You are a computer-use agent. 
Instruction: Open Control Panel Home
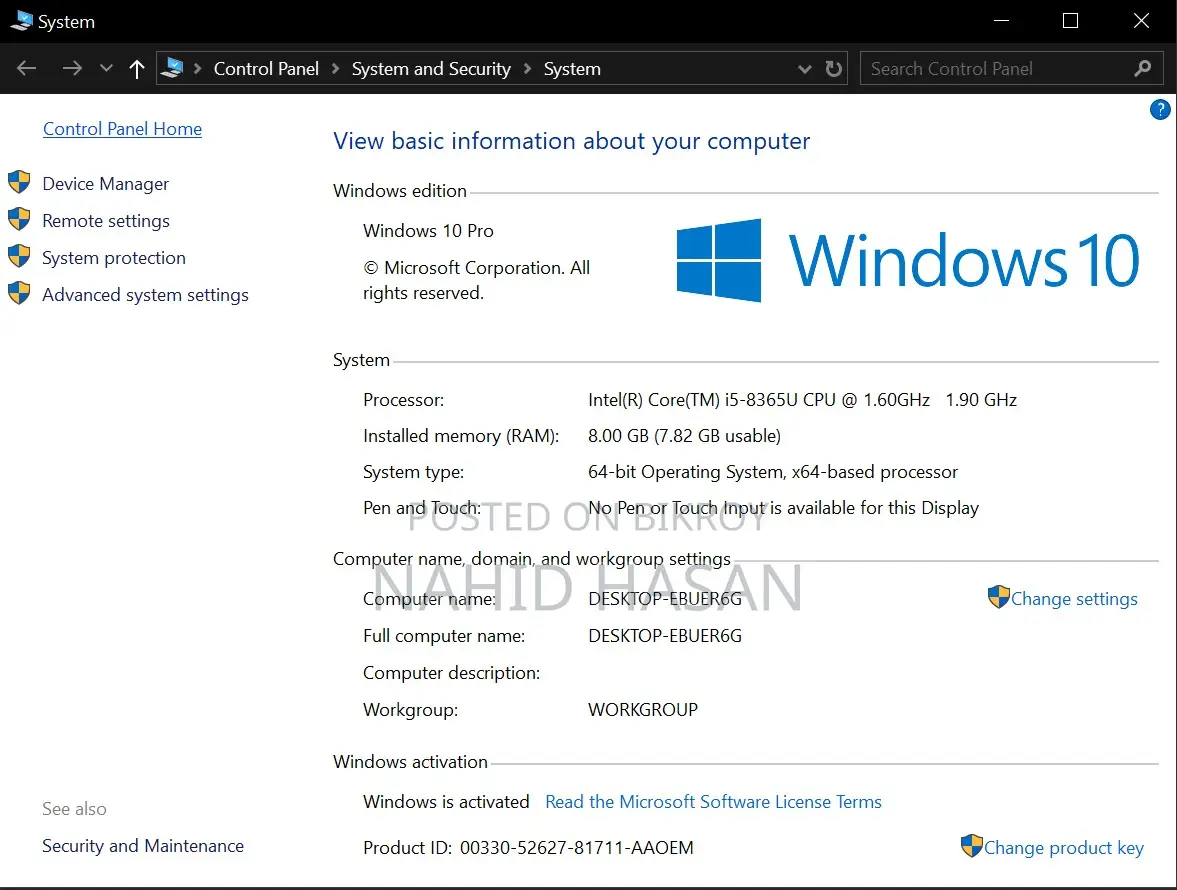click(x=122, y=129)
